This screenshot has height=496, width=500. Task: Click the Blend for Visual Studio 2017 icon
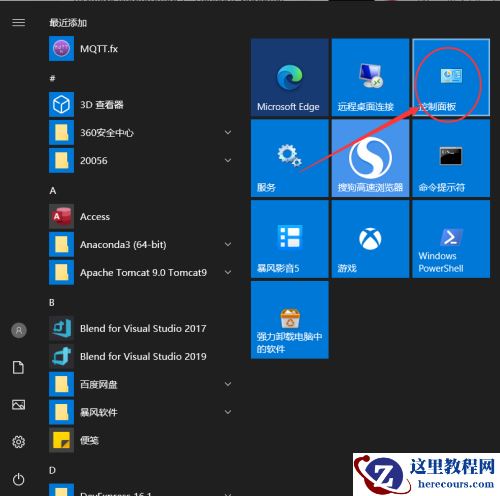(61, 328)
